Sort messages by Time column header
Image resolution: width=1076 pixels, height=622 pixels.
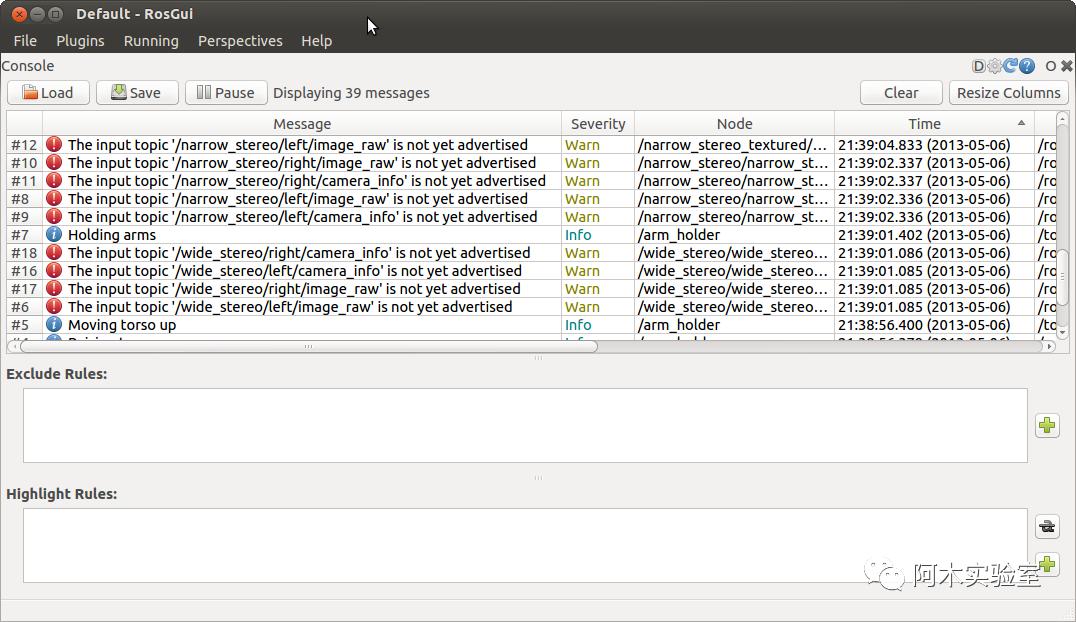tap(924, 124)
